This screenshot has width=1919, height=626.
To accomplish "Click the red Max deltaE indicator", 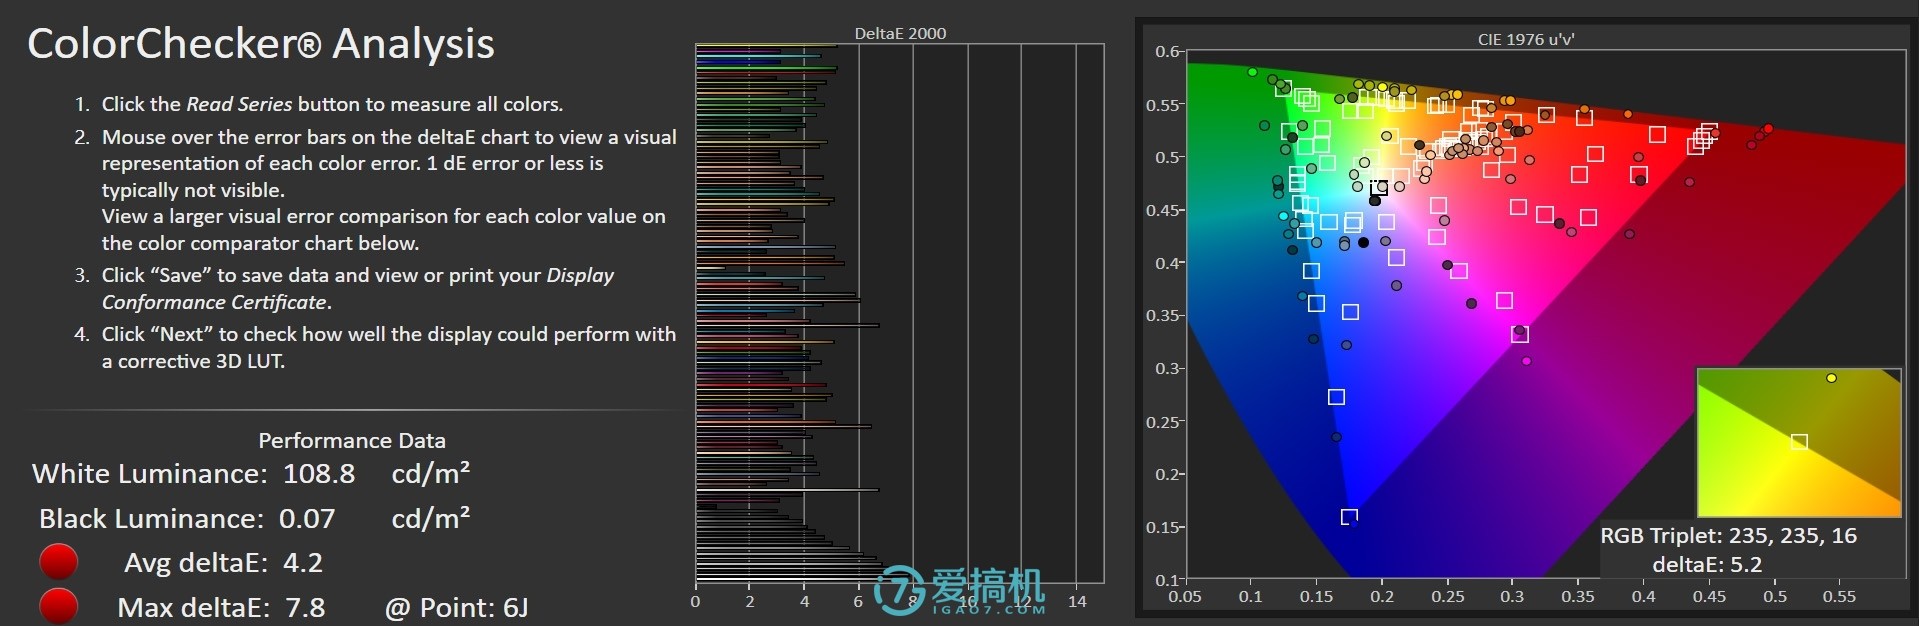I will point(58,606).
